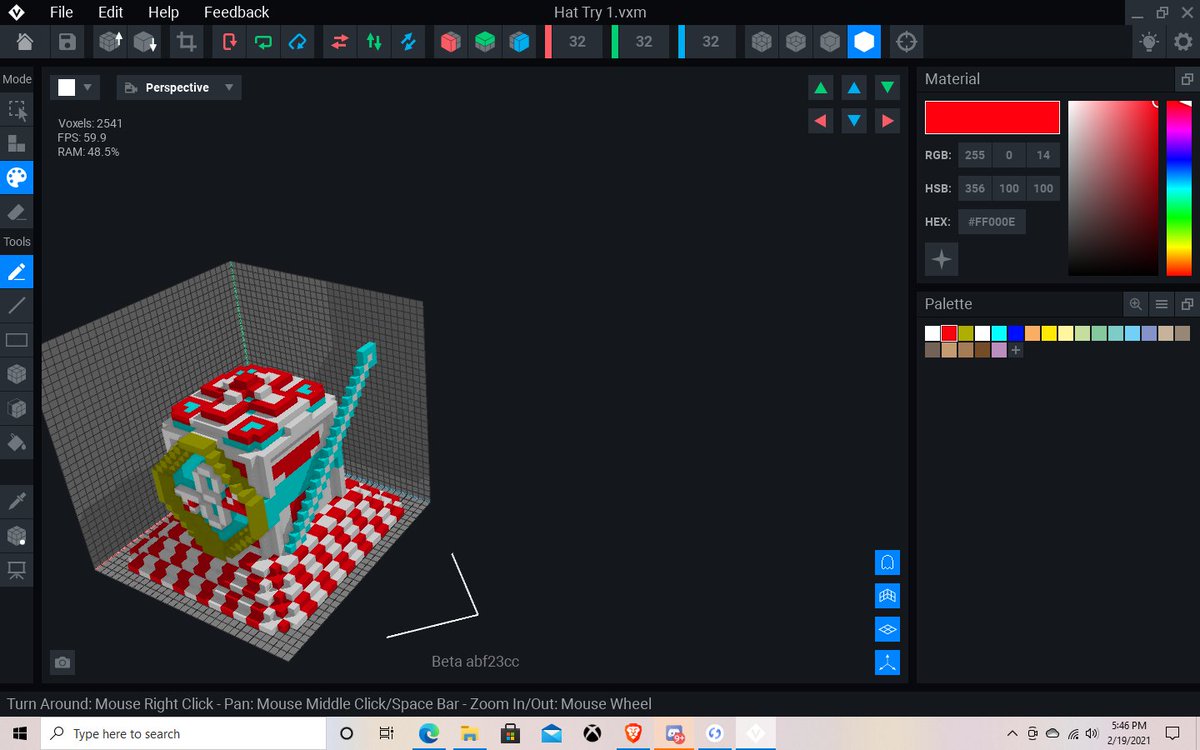
Task: Take a screenshot with camera icon
Action: [63, 662]
